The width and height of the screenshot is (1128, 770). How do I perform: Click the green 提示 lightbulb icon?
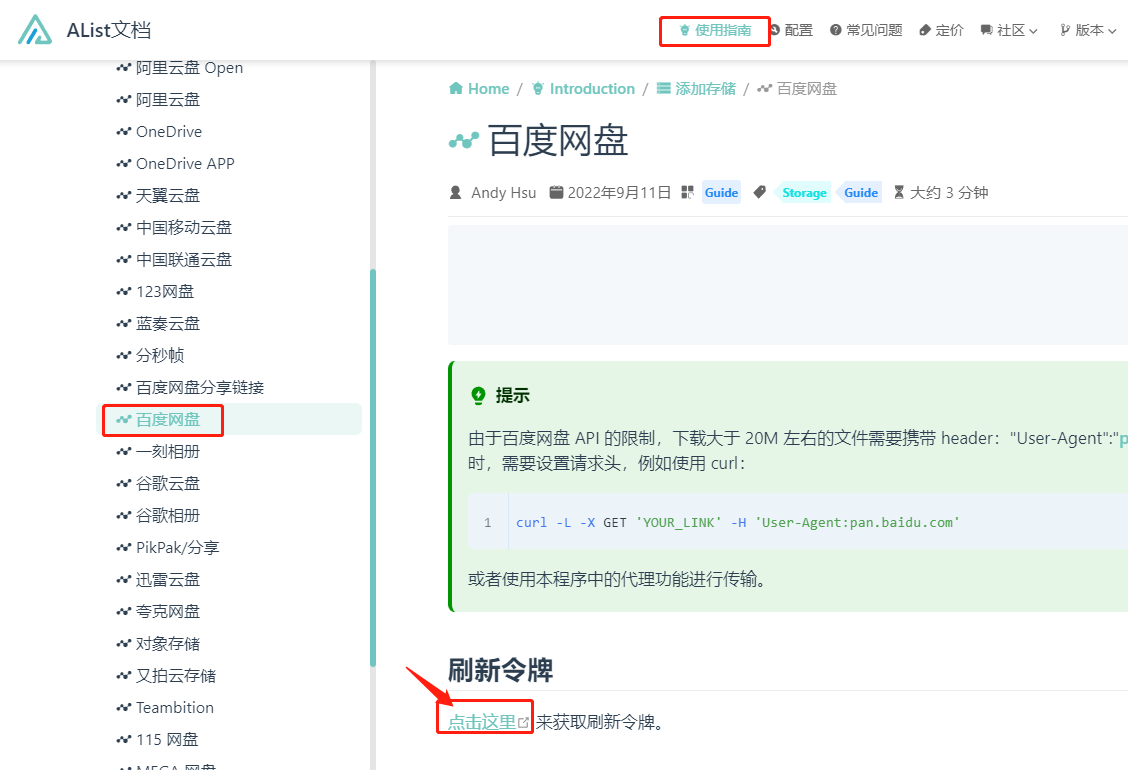[x=478, y=395]
